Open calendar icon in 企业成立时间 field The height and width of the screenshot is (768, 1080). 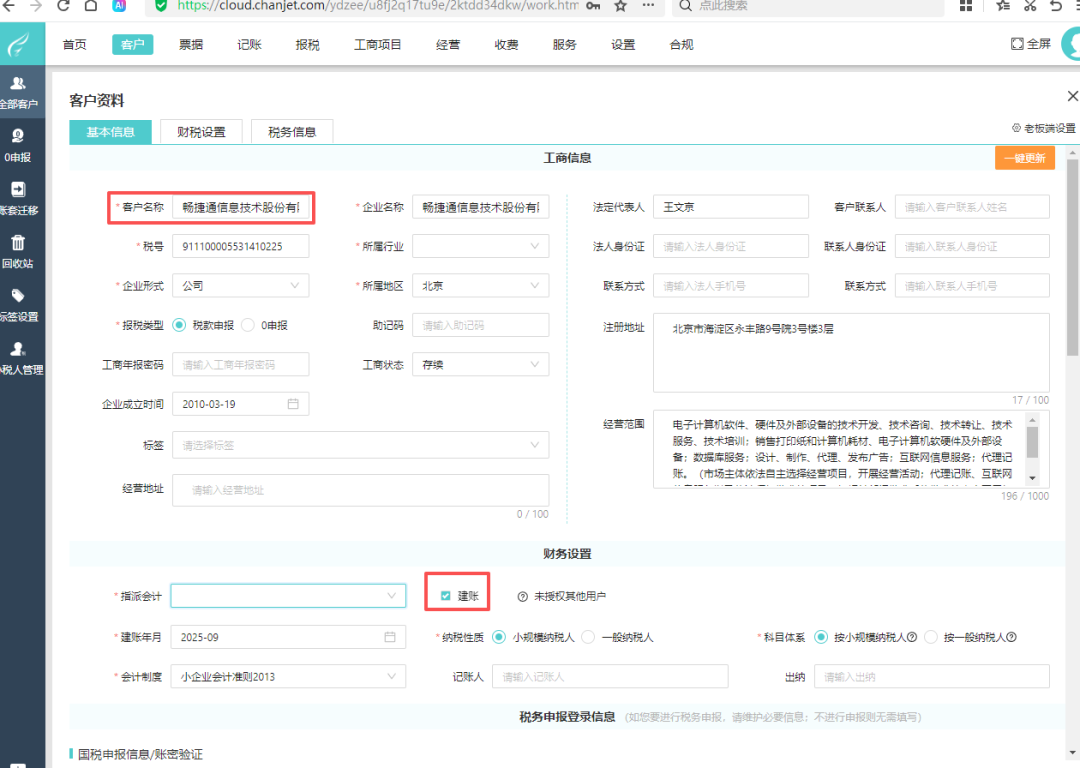293,404
